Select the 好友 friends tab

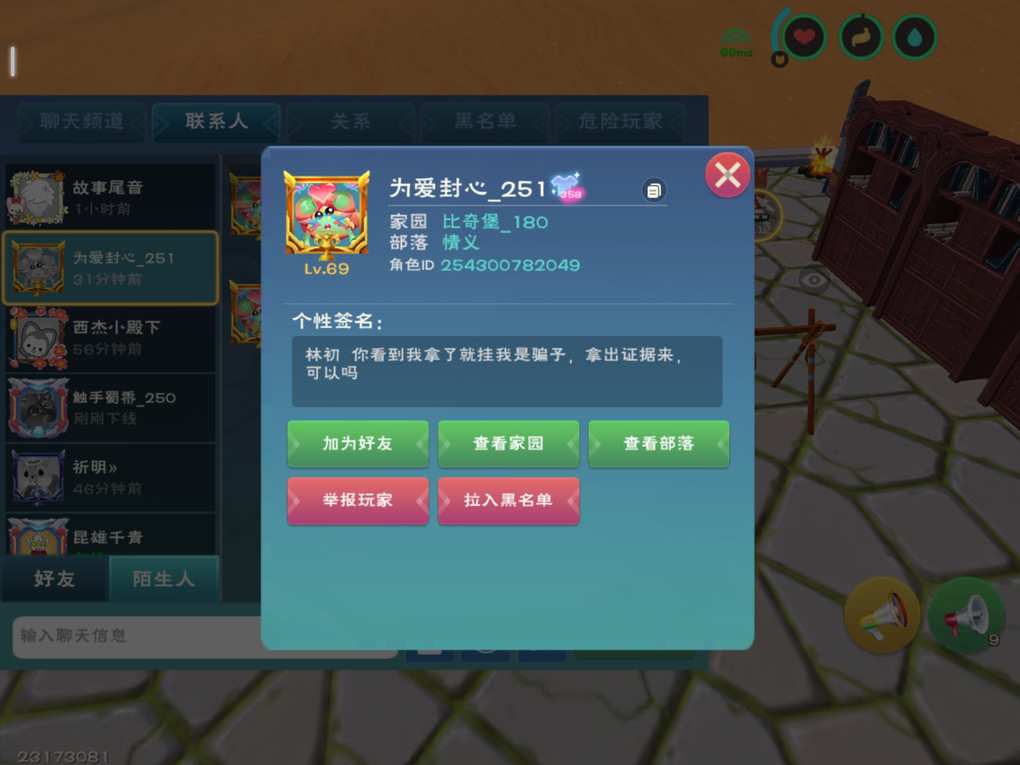[x=54, y=579]
